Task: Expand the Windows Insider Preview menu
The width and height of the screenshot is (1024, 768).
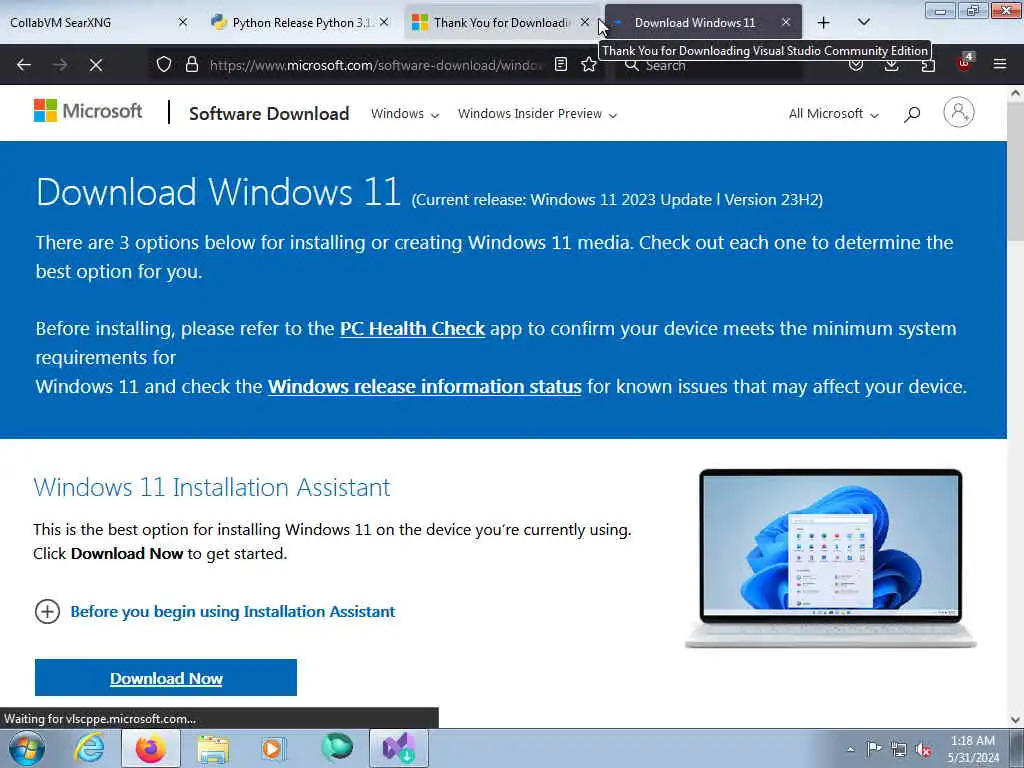Action: point(537,114)
